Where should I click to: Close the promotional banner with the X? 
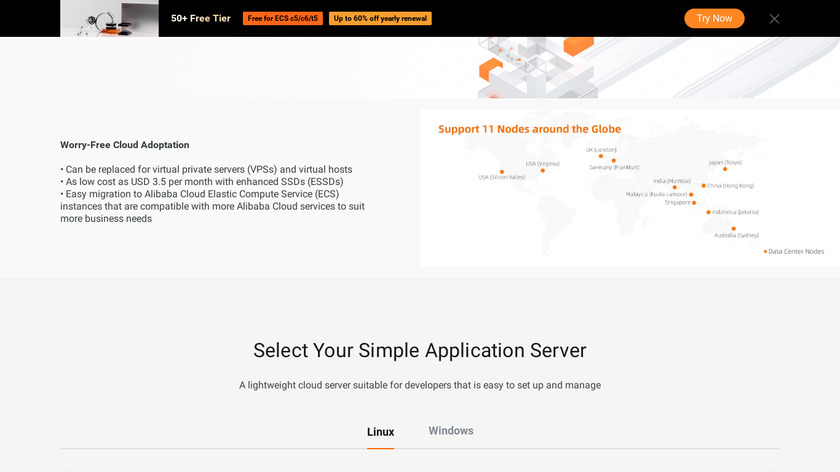(x=774, y=18)
